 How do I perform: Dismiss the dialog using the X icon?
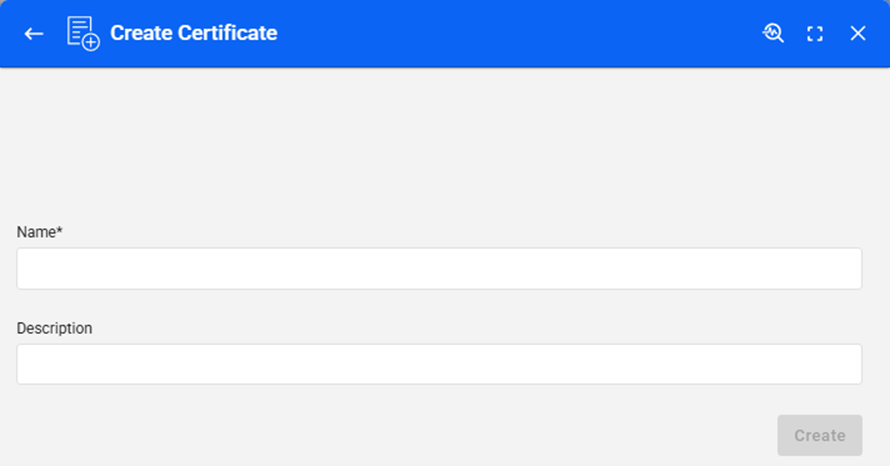click(x=858, y=34)
